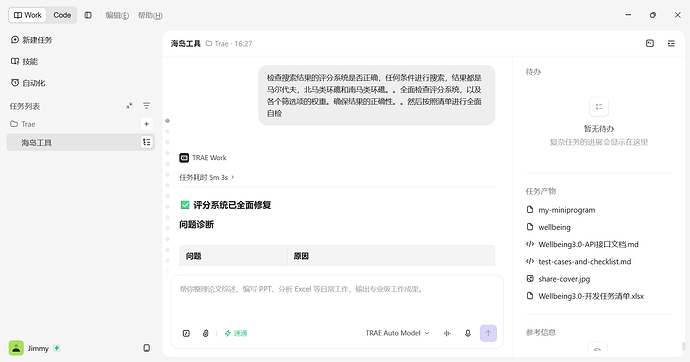
Task: Open the wellbeing artifact
Action: click(548, 227)
